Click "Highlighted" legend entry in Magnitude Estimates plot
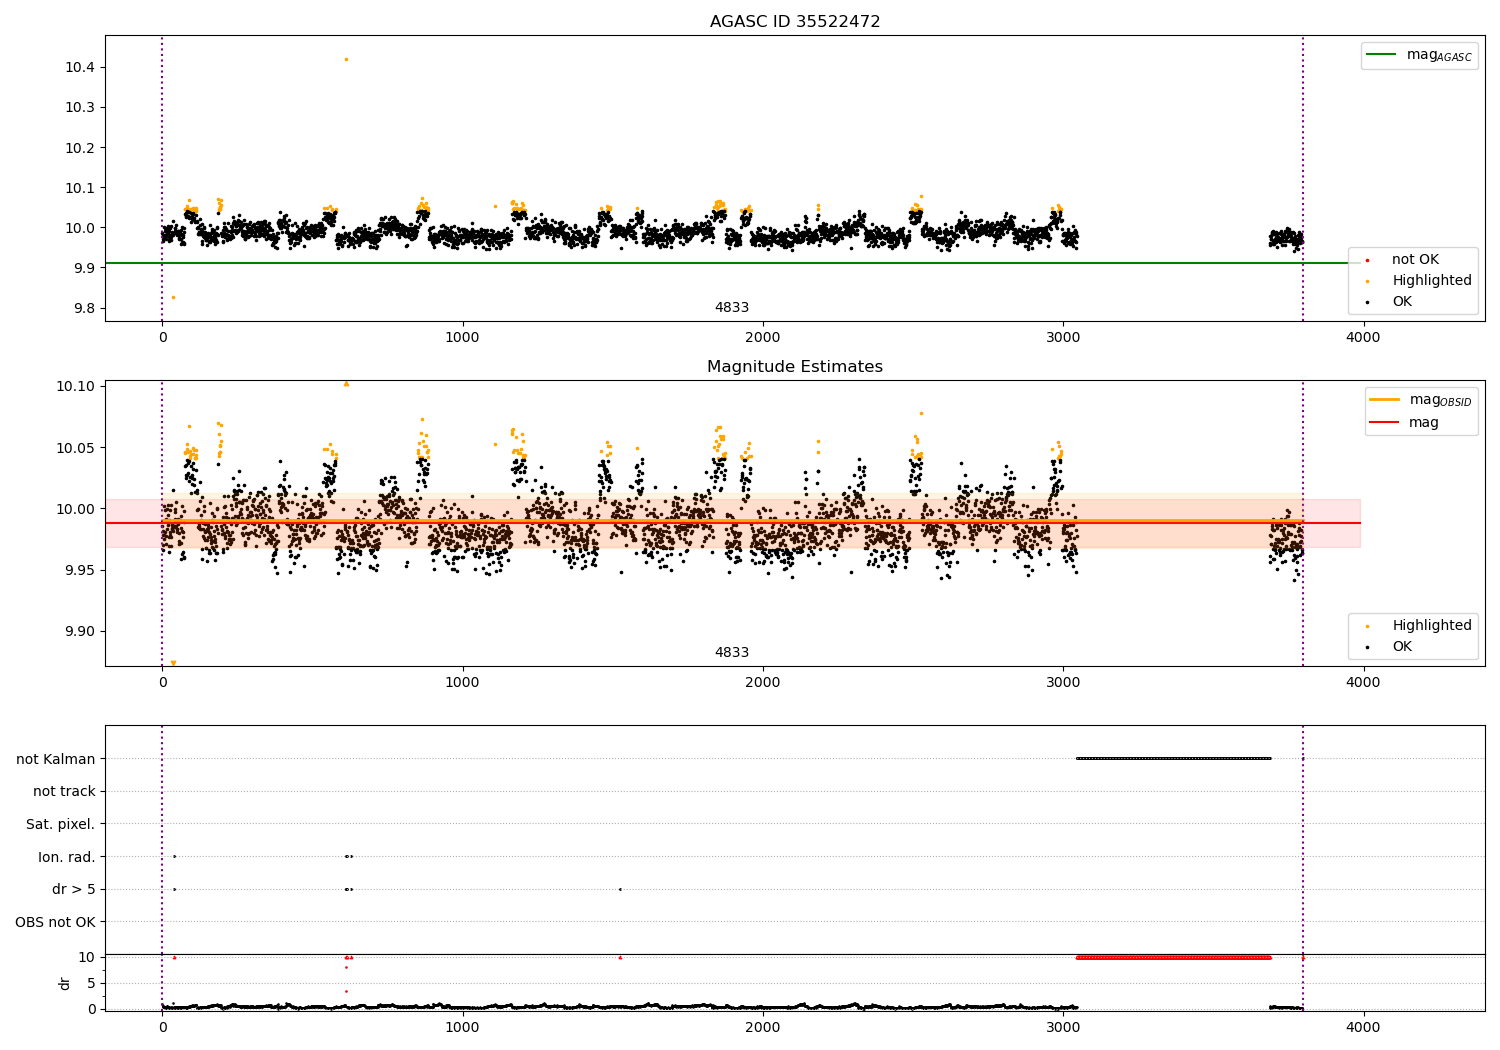1500x1050 pixels. pos(1431,626)
